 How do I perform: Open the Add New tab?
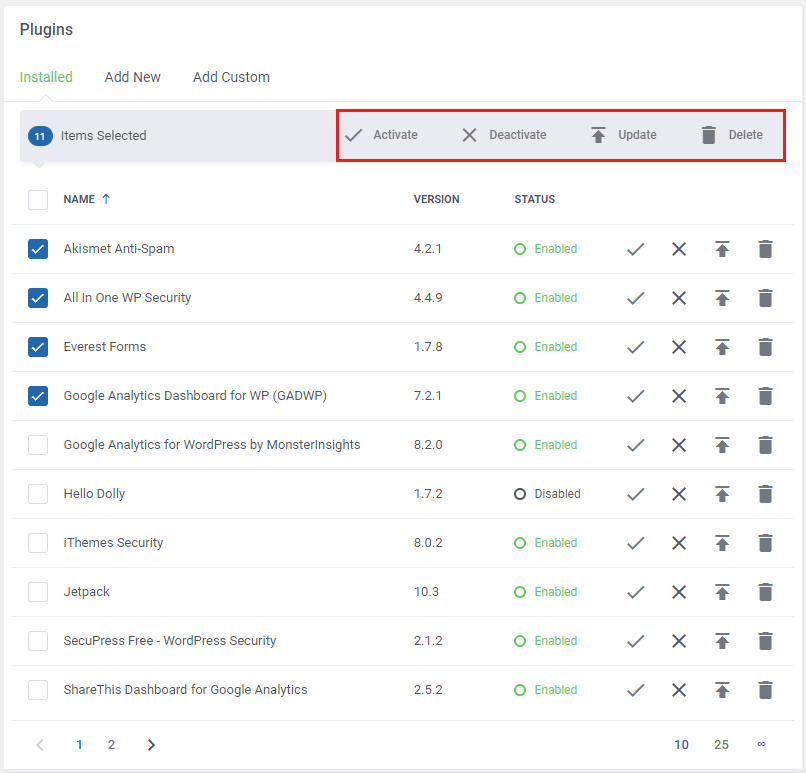[x=133, y=77]
